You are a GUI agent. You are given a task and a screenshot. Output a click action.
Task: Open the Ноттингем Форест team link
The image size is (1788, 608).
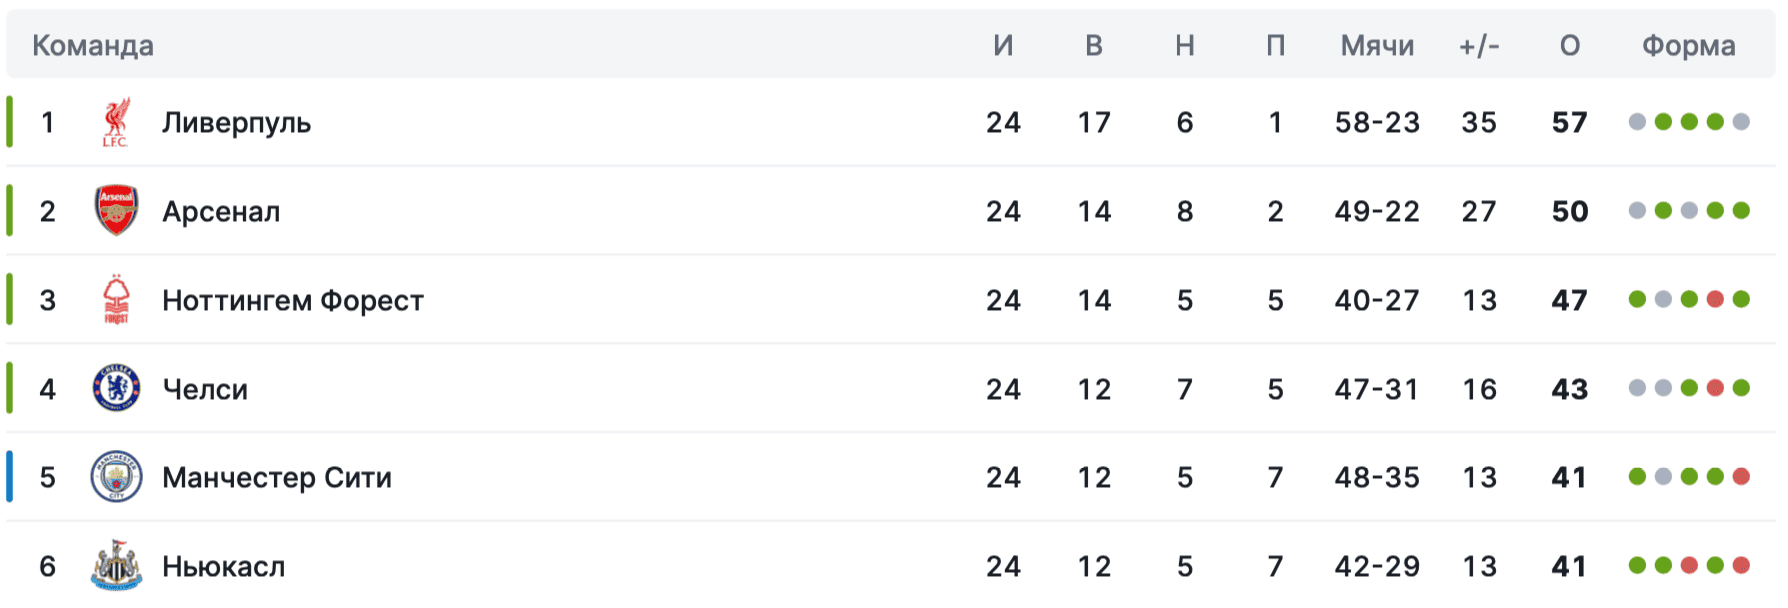pos(293,301)
